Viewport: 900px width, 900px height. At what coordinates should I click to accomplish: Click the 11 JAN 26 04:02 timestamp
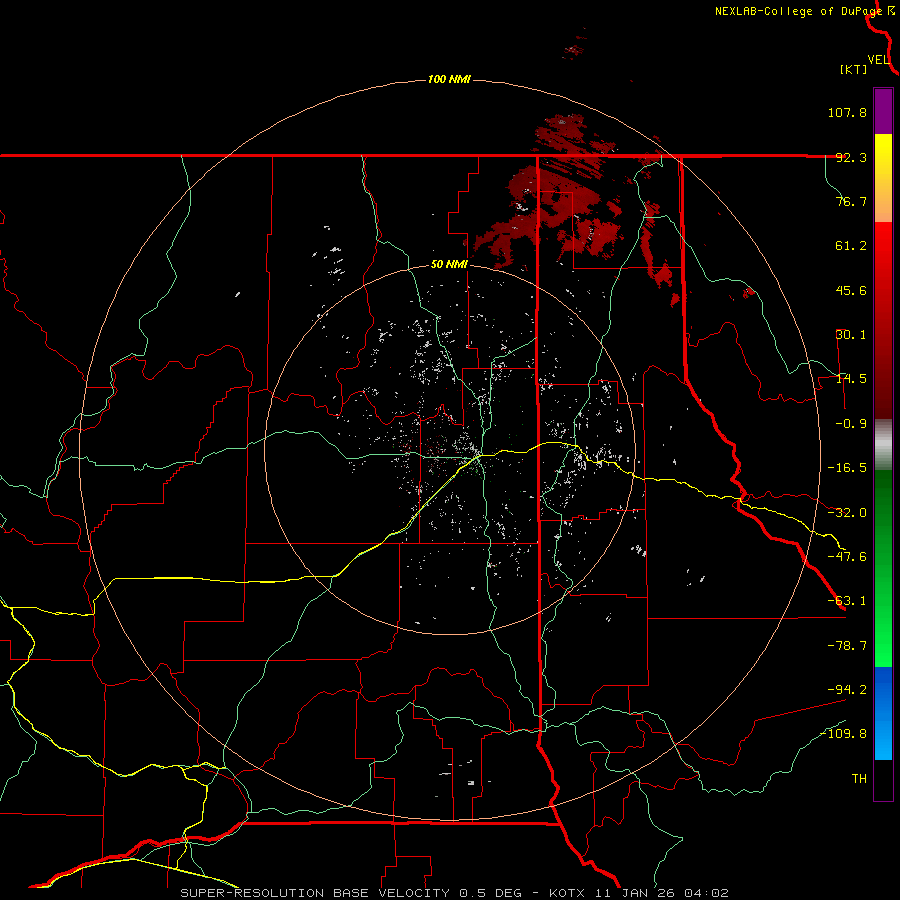[661, 893]
